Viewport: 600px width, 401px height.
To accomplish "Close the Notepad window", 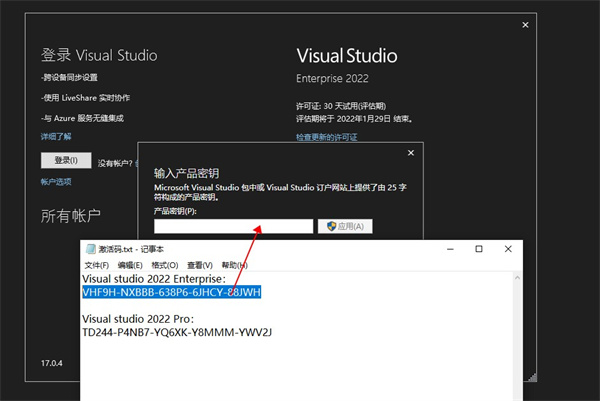I will click(508, 249).
